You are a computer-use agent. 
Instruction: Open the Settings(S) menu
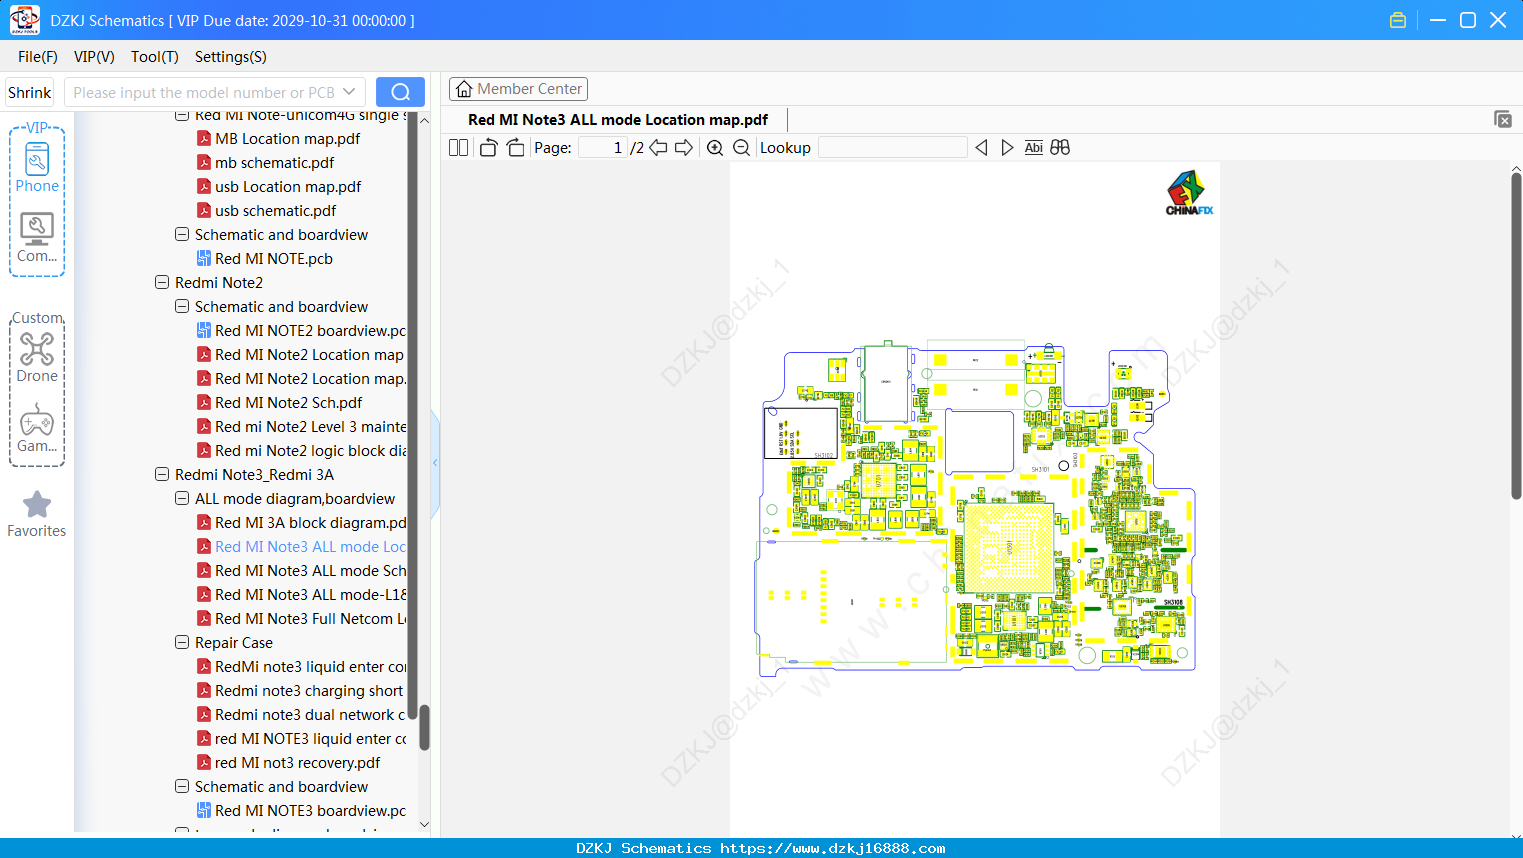(231, 57)
